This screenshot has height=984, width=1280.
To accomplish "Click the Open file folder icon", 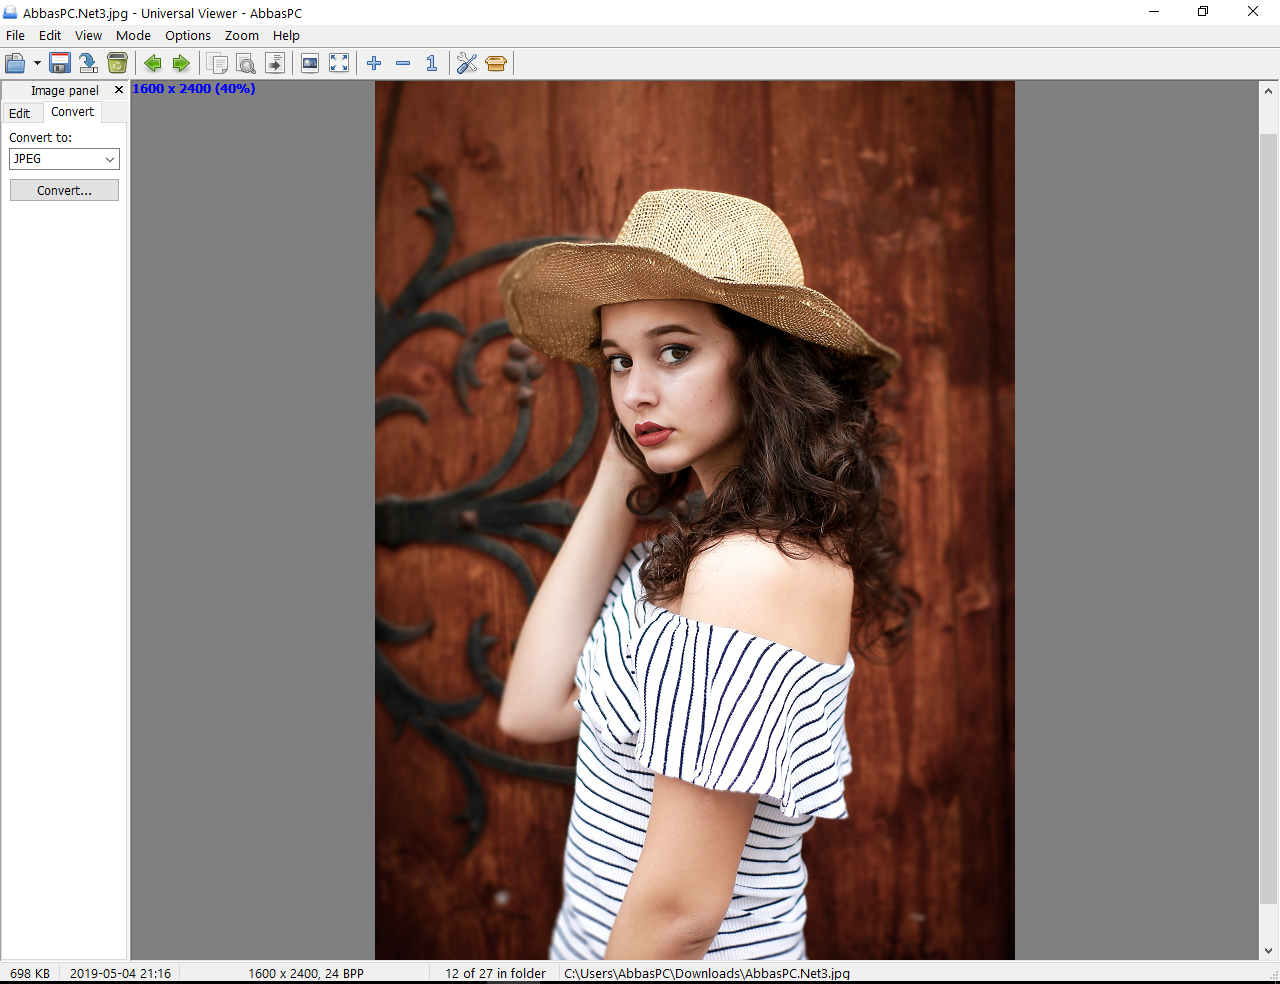I will click(x=15, y=63).
